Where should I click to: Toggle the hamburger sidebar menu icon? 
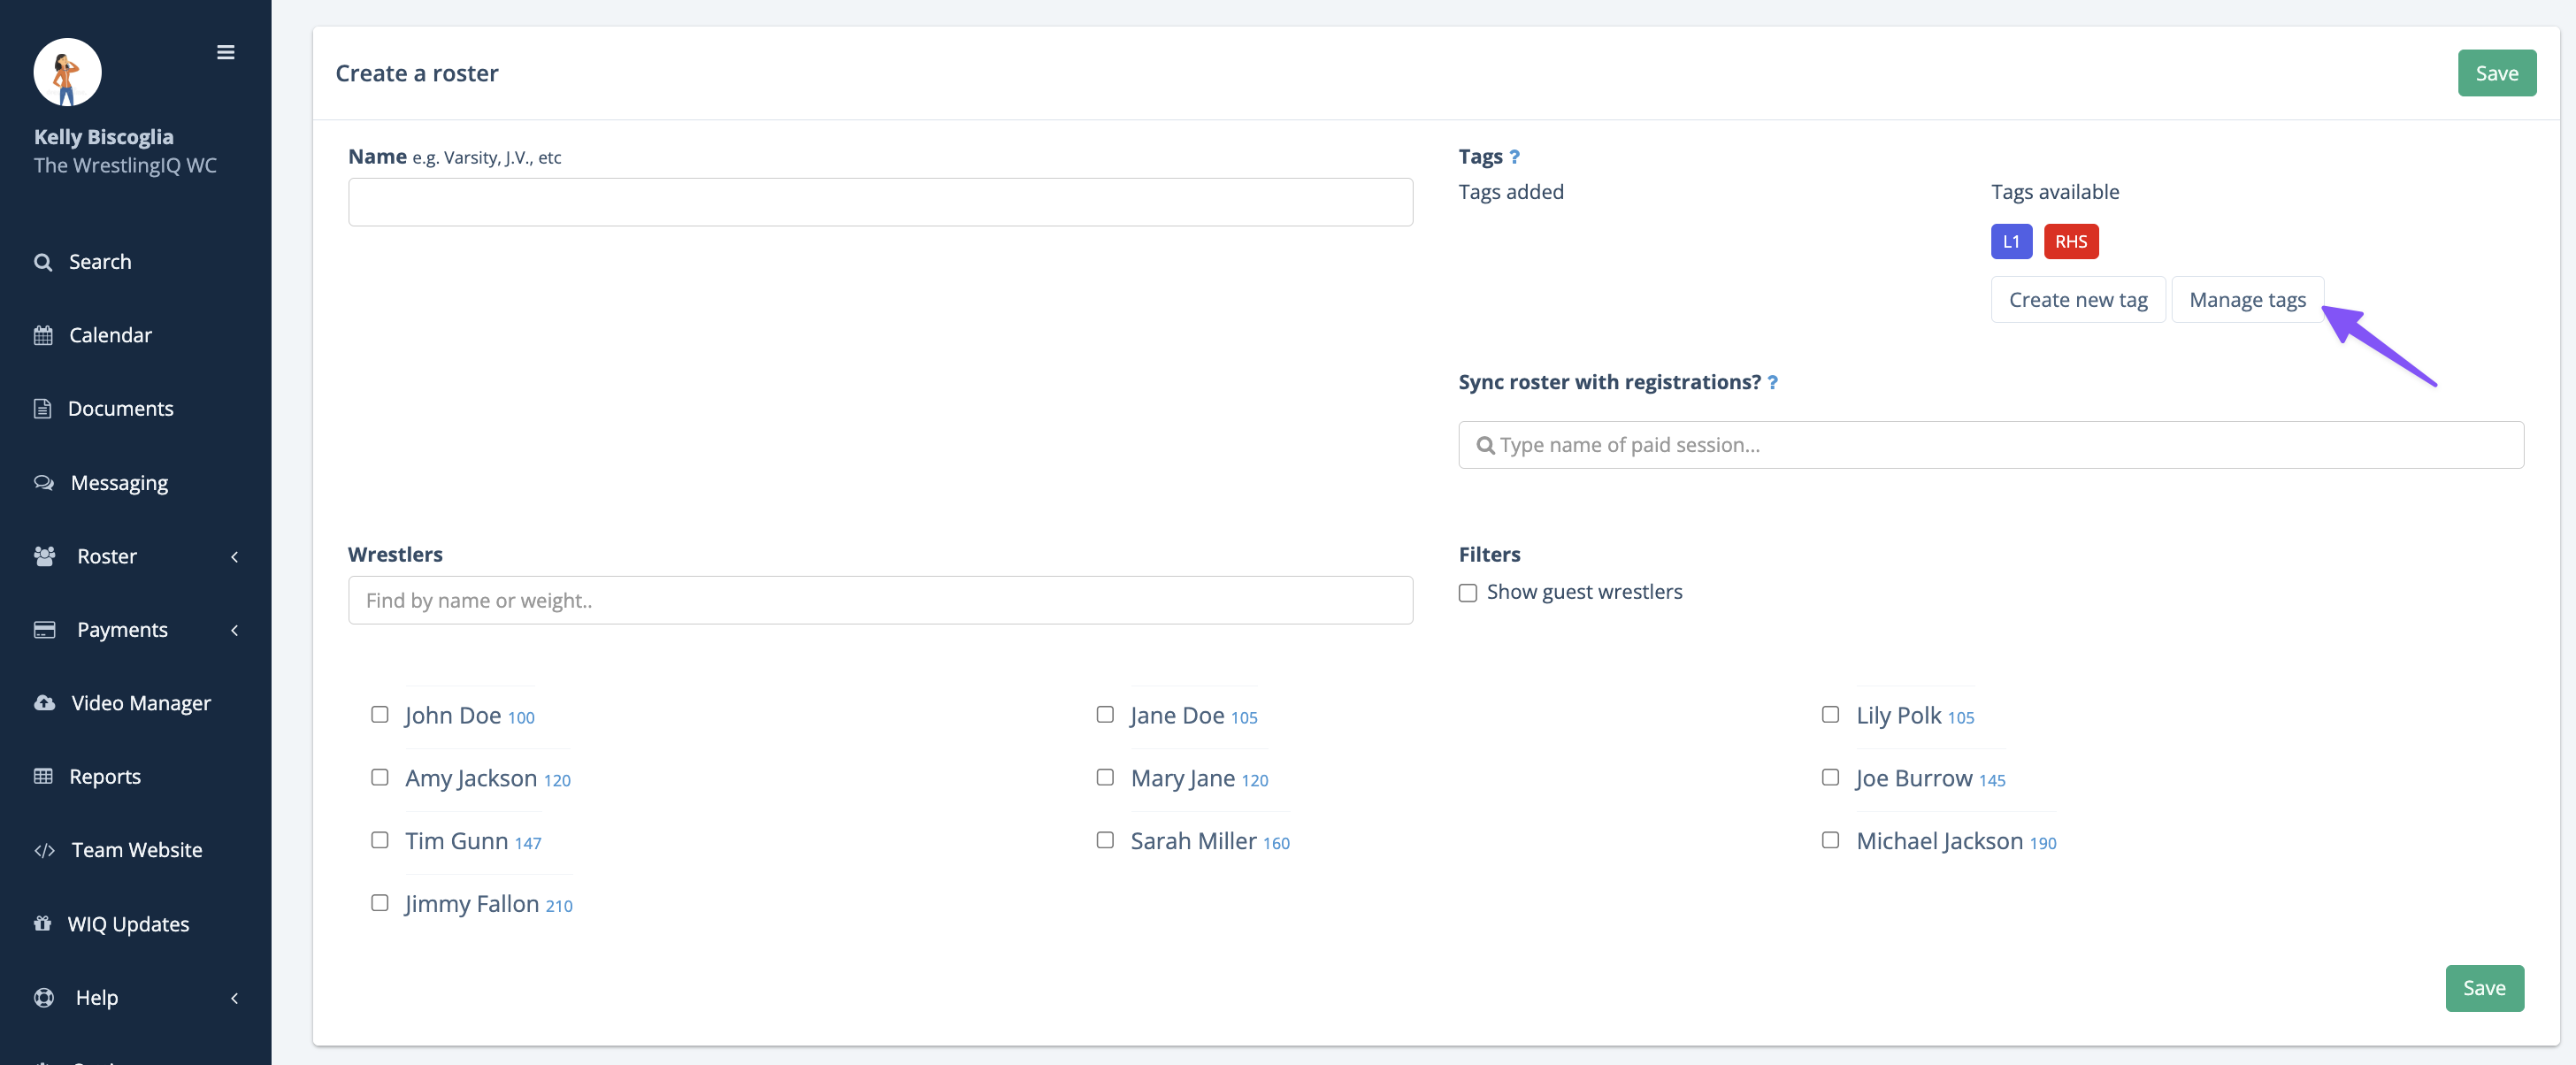pos(226,52)
